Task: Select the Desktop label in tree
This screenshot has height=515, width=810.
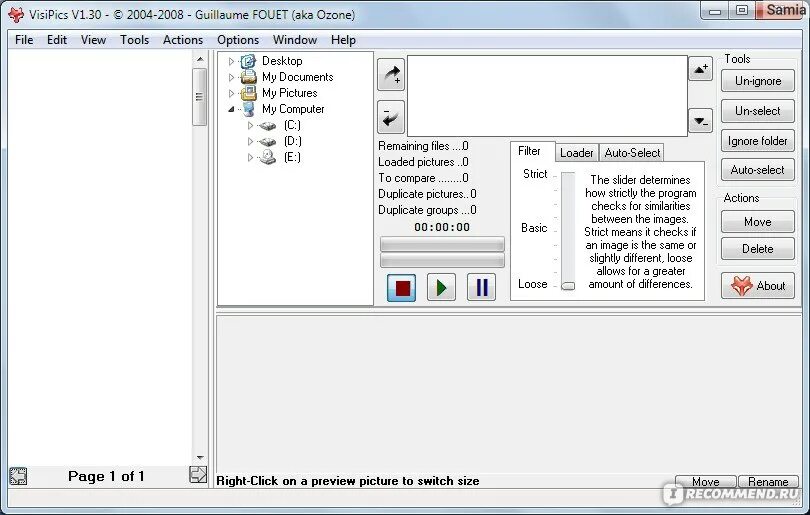Action: 282,61
